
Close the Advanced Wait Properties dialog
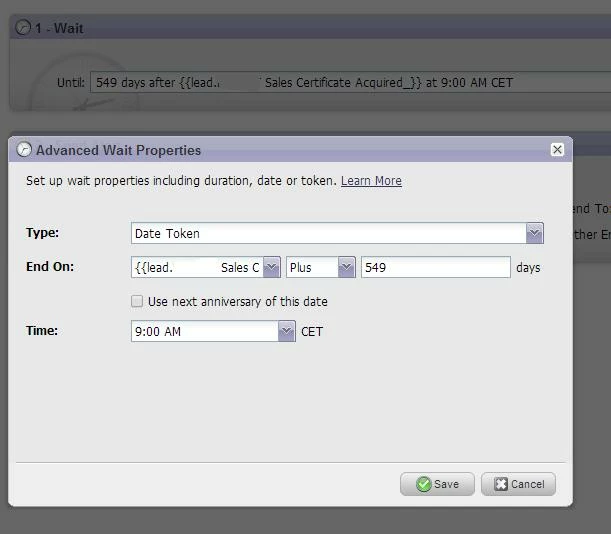(557, 150)
